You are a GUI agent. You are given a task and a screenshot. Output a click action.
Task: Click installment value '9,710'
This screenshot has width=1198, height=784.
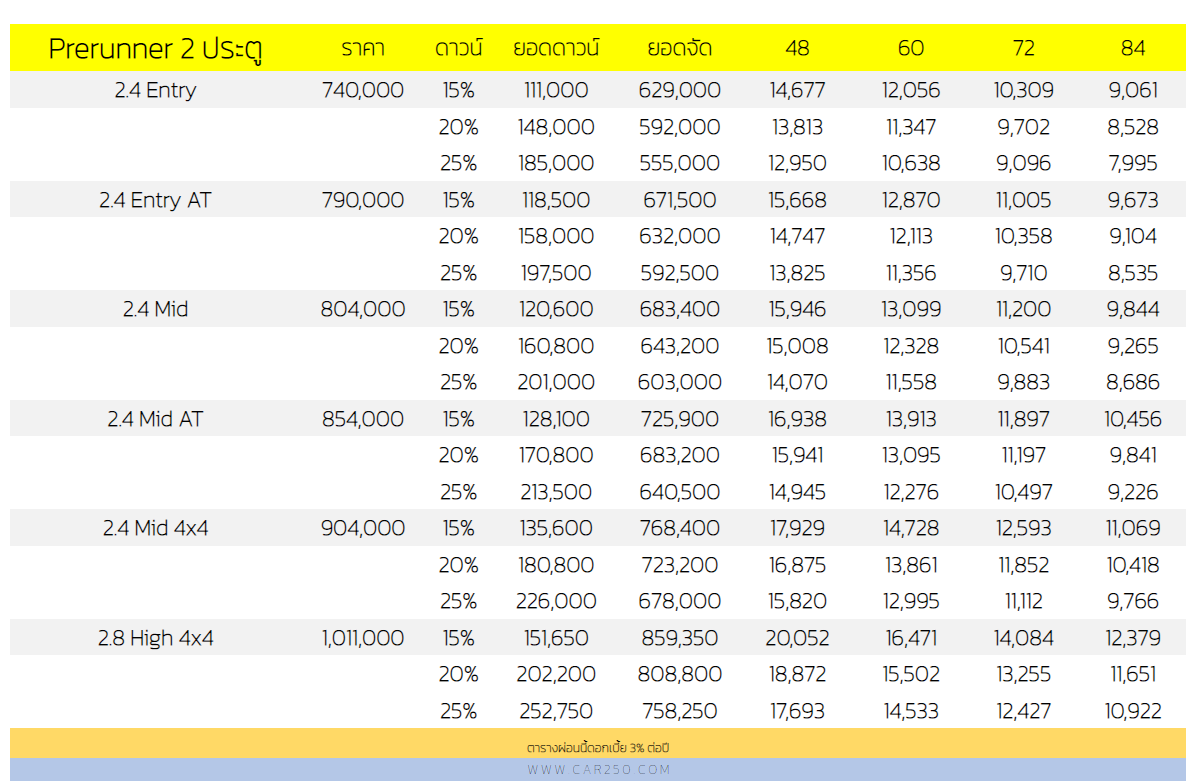point(1024,273)
